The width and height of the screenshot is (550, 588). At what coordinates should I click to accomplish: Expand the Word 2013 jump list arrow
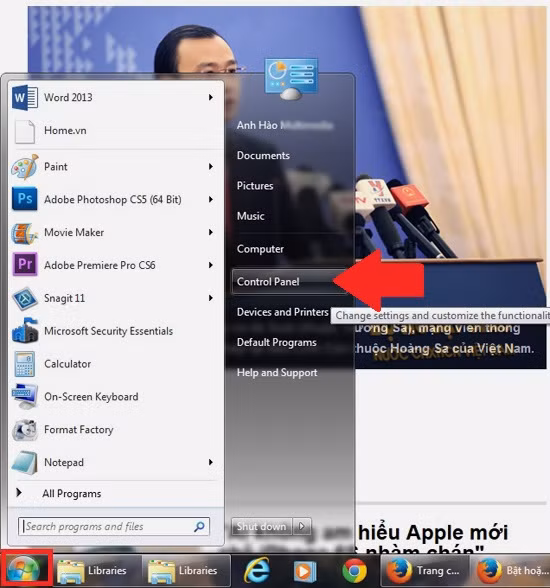211,98
